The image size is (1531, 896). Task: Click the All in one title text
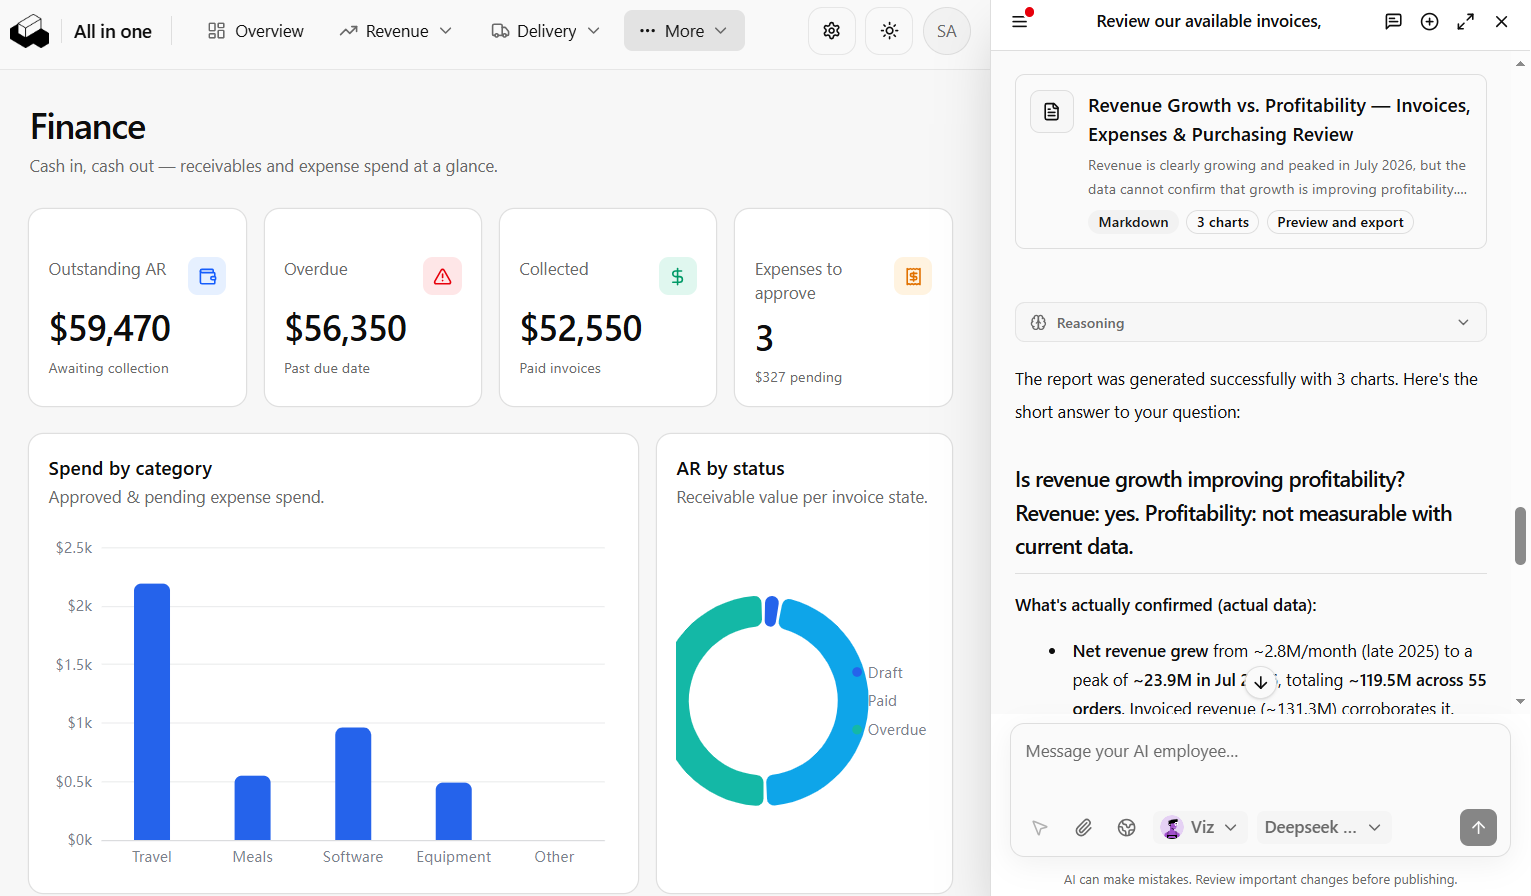[x=113, y=31]
